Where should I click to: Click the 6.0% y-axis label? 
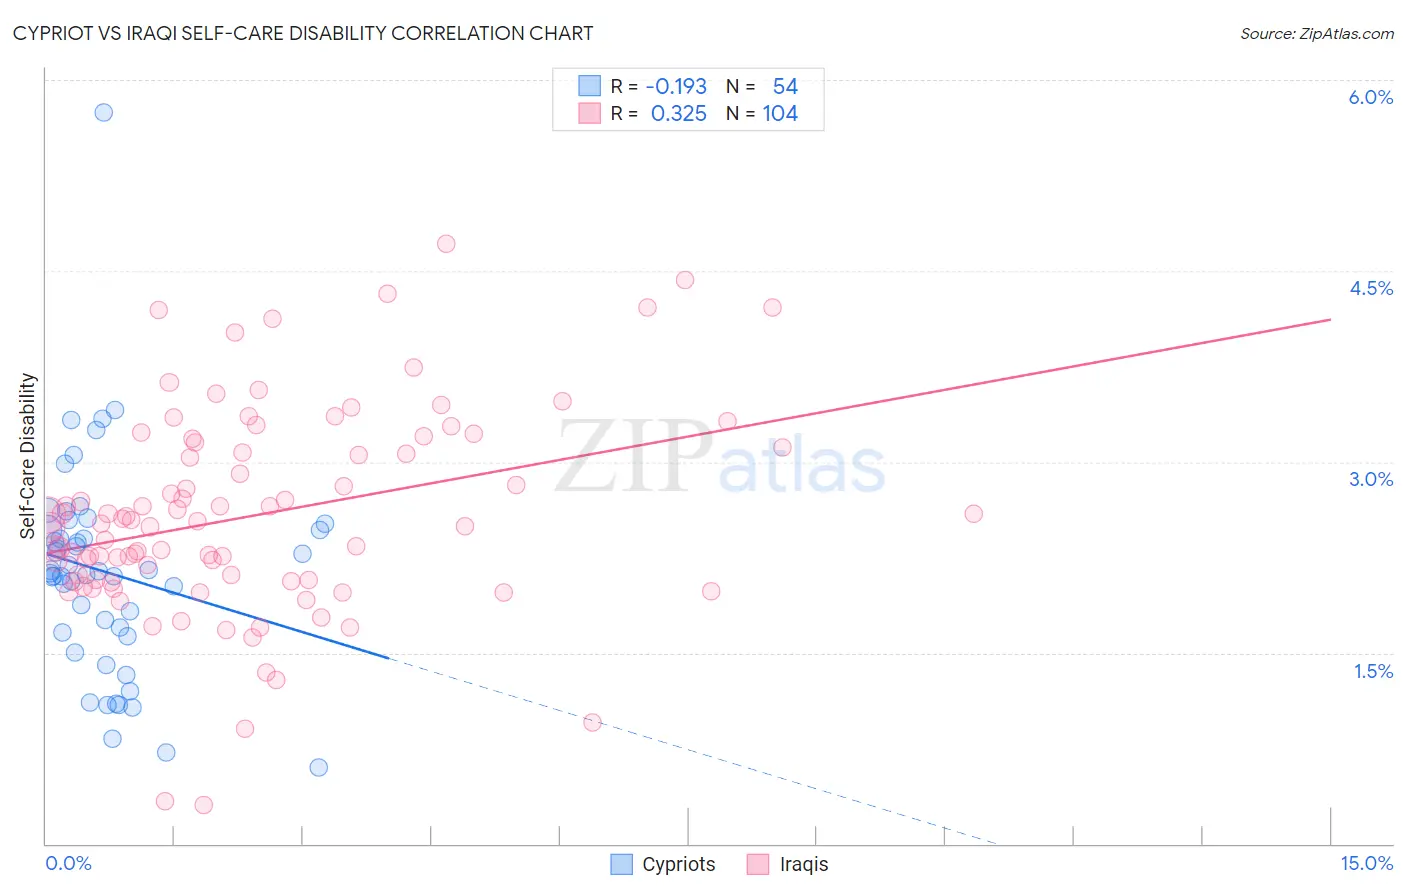coord(1371,97)
